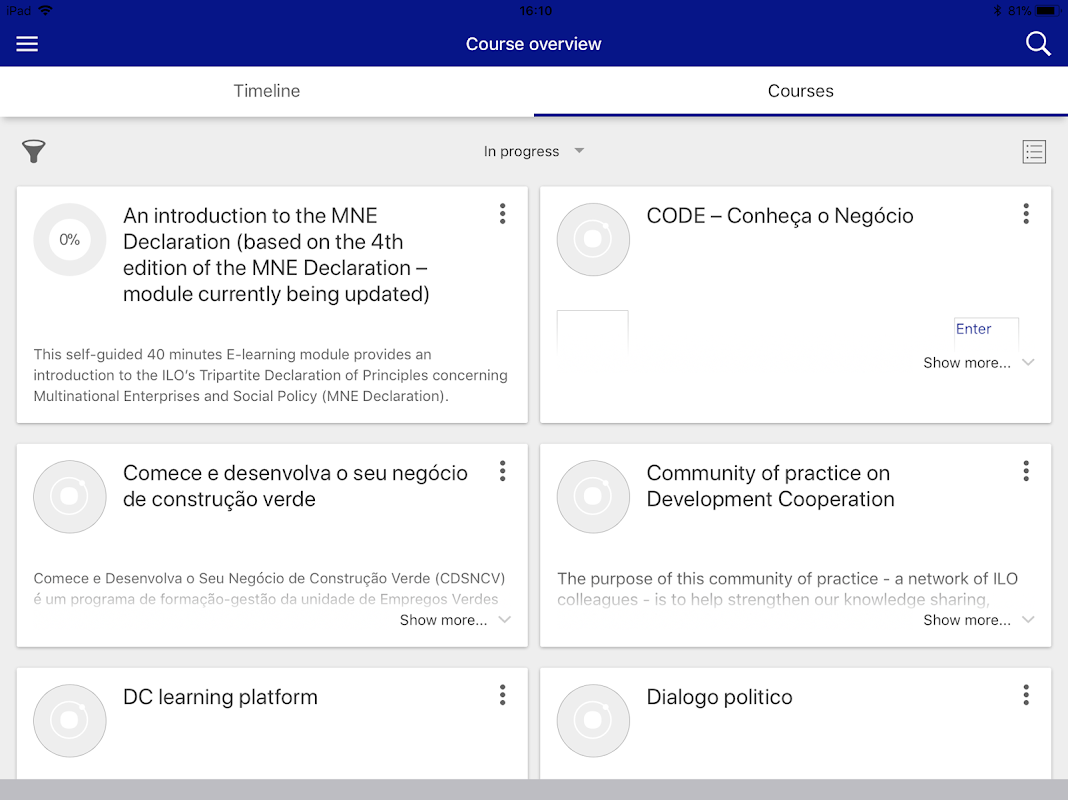
Task: Open the In progress status dropdown
Action: [533, 152]
